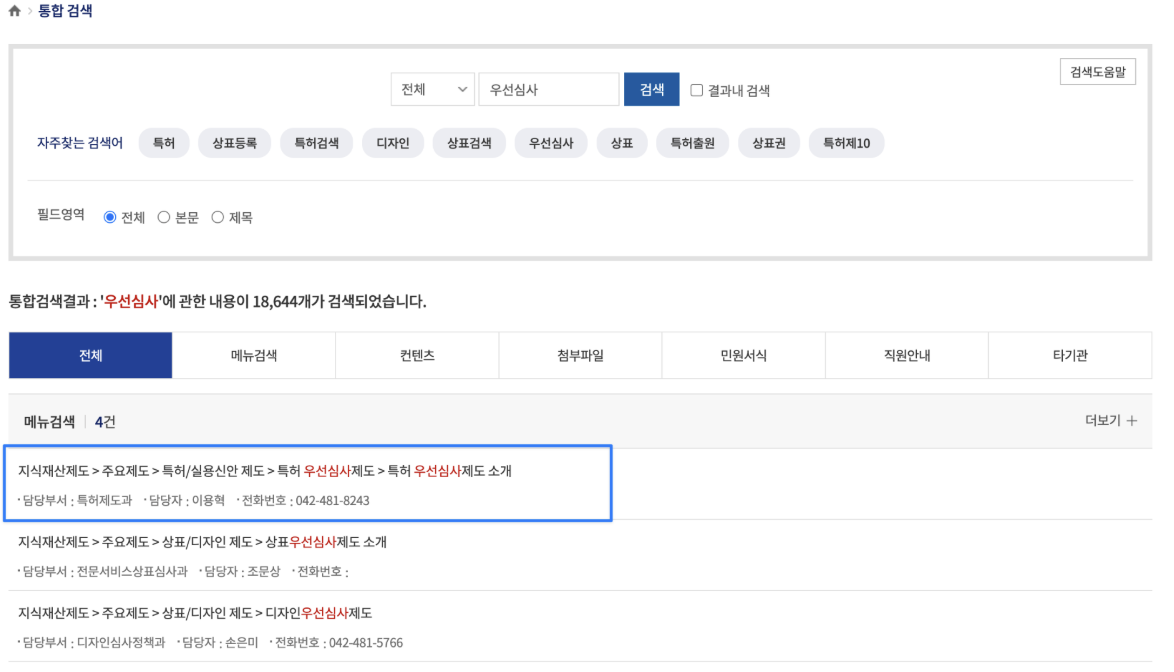
Task: Switch to the 타기관 tab
Action: click(x=1070, y=355)
